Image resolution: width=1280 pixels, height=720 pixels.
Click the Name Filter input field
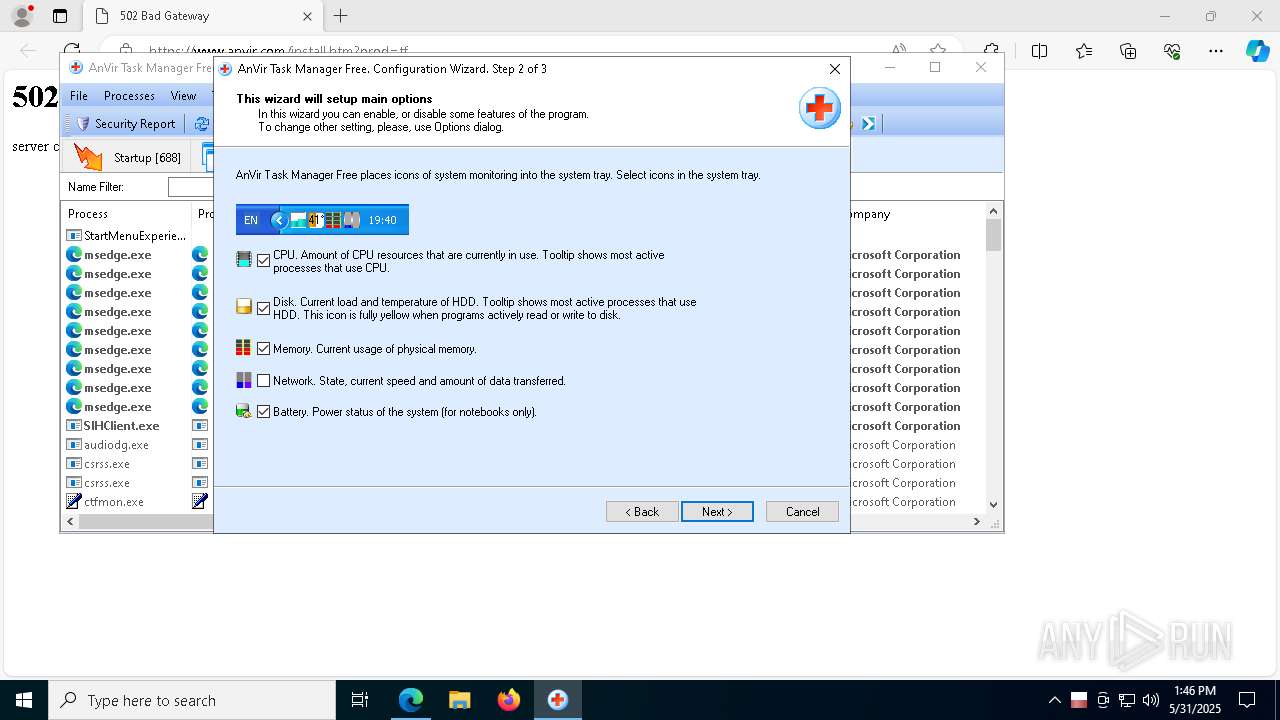[x=191, y=187]
